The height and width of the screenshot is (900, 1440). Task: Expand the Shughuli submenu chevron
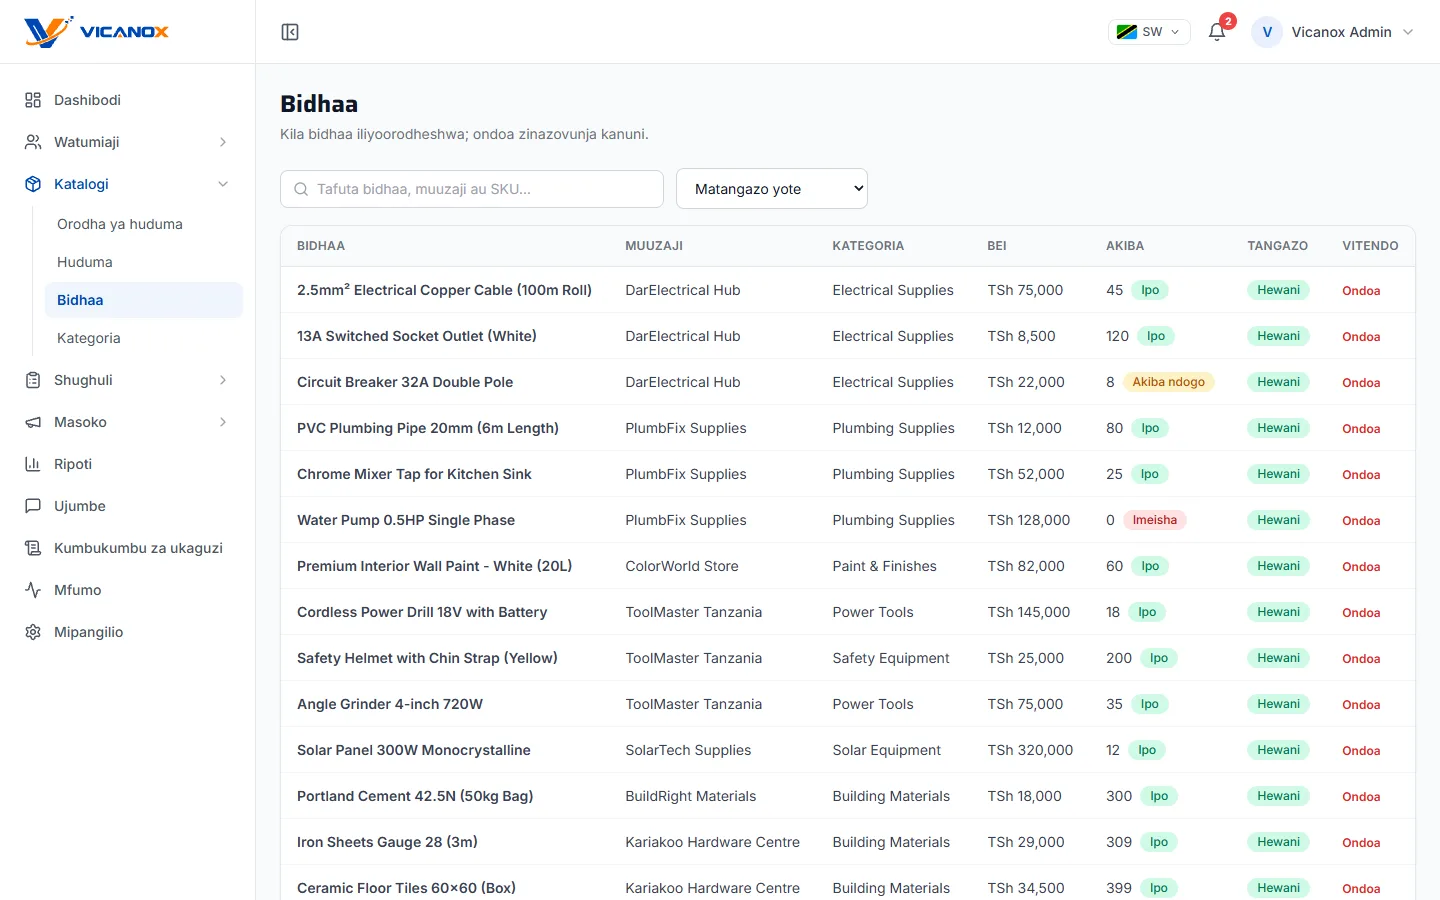[223, 380]
